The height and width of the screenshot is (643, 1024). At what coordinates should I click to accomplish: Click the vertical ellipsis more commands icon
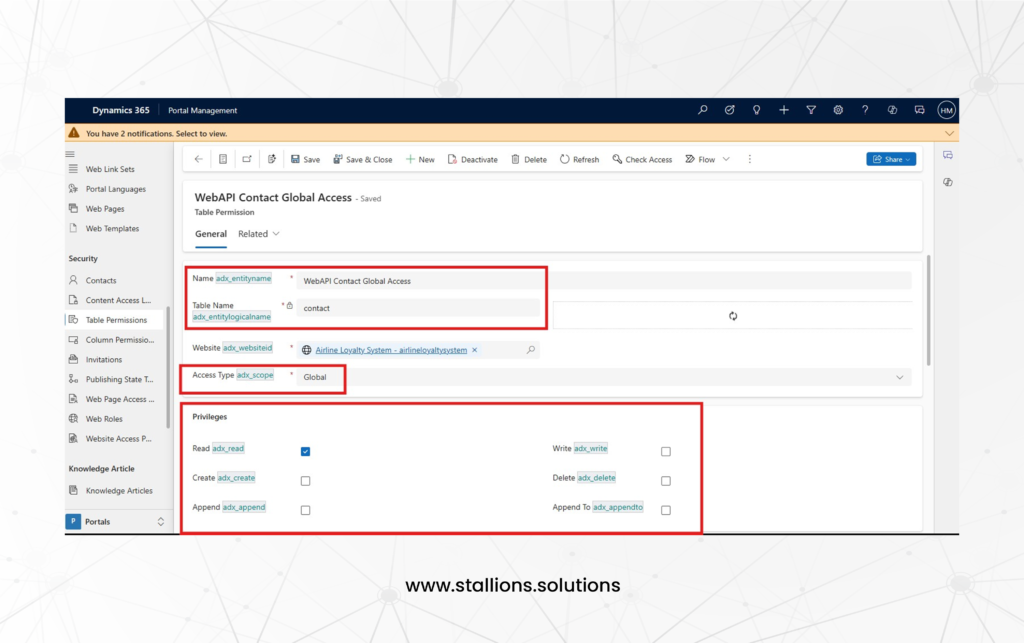[x=750, y=159]
